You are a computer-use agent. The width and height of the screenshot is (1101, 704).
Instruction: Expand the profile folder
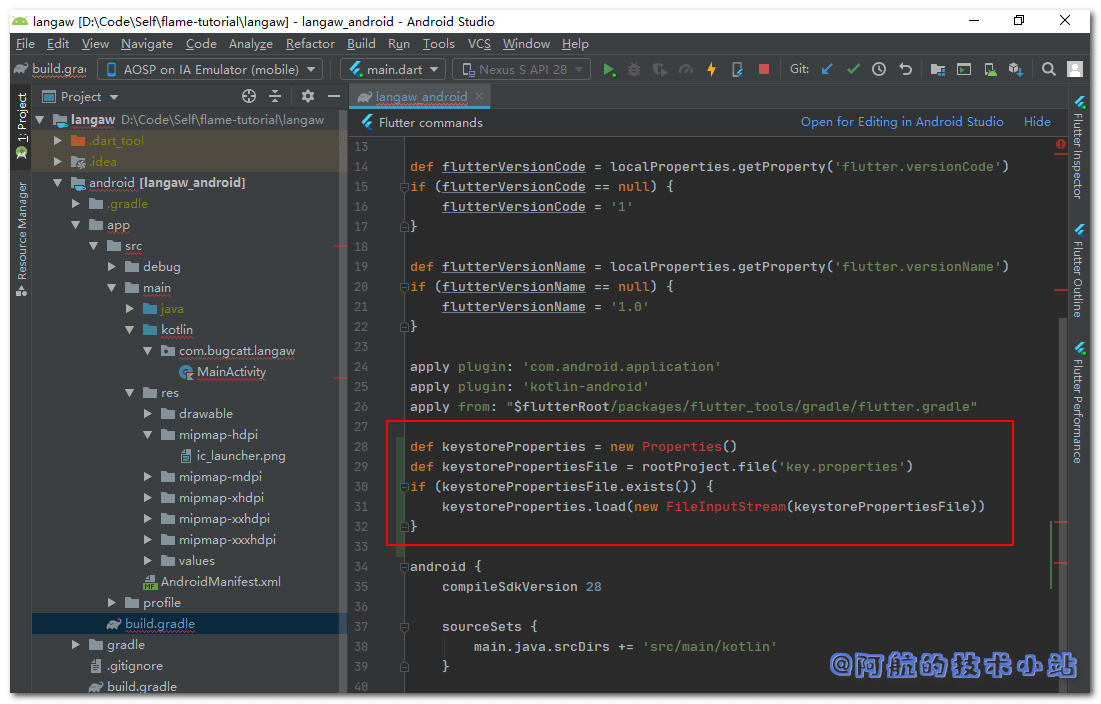(112, 603)
